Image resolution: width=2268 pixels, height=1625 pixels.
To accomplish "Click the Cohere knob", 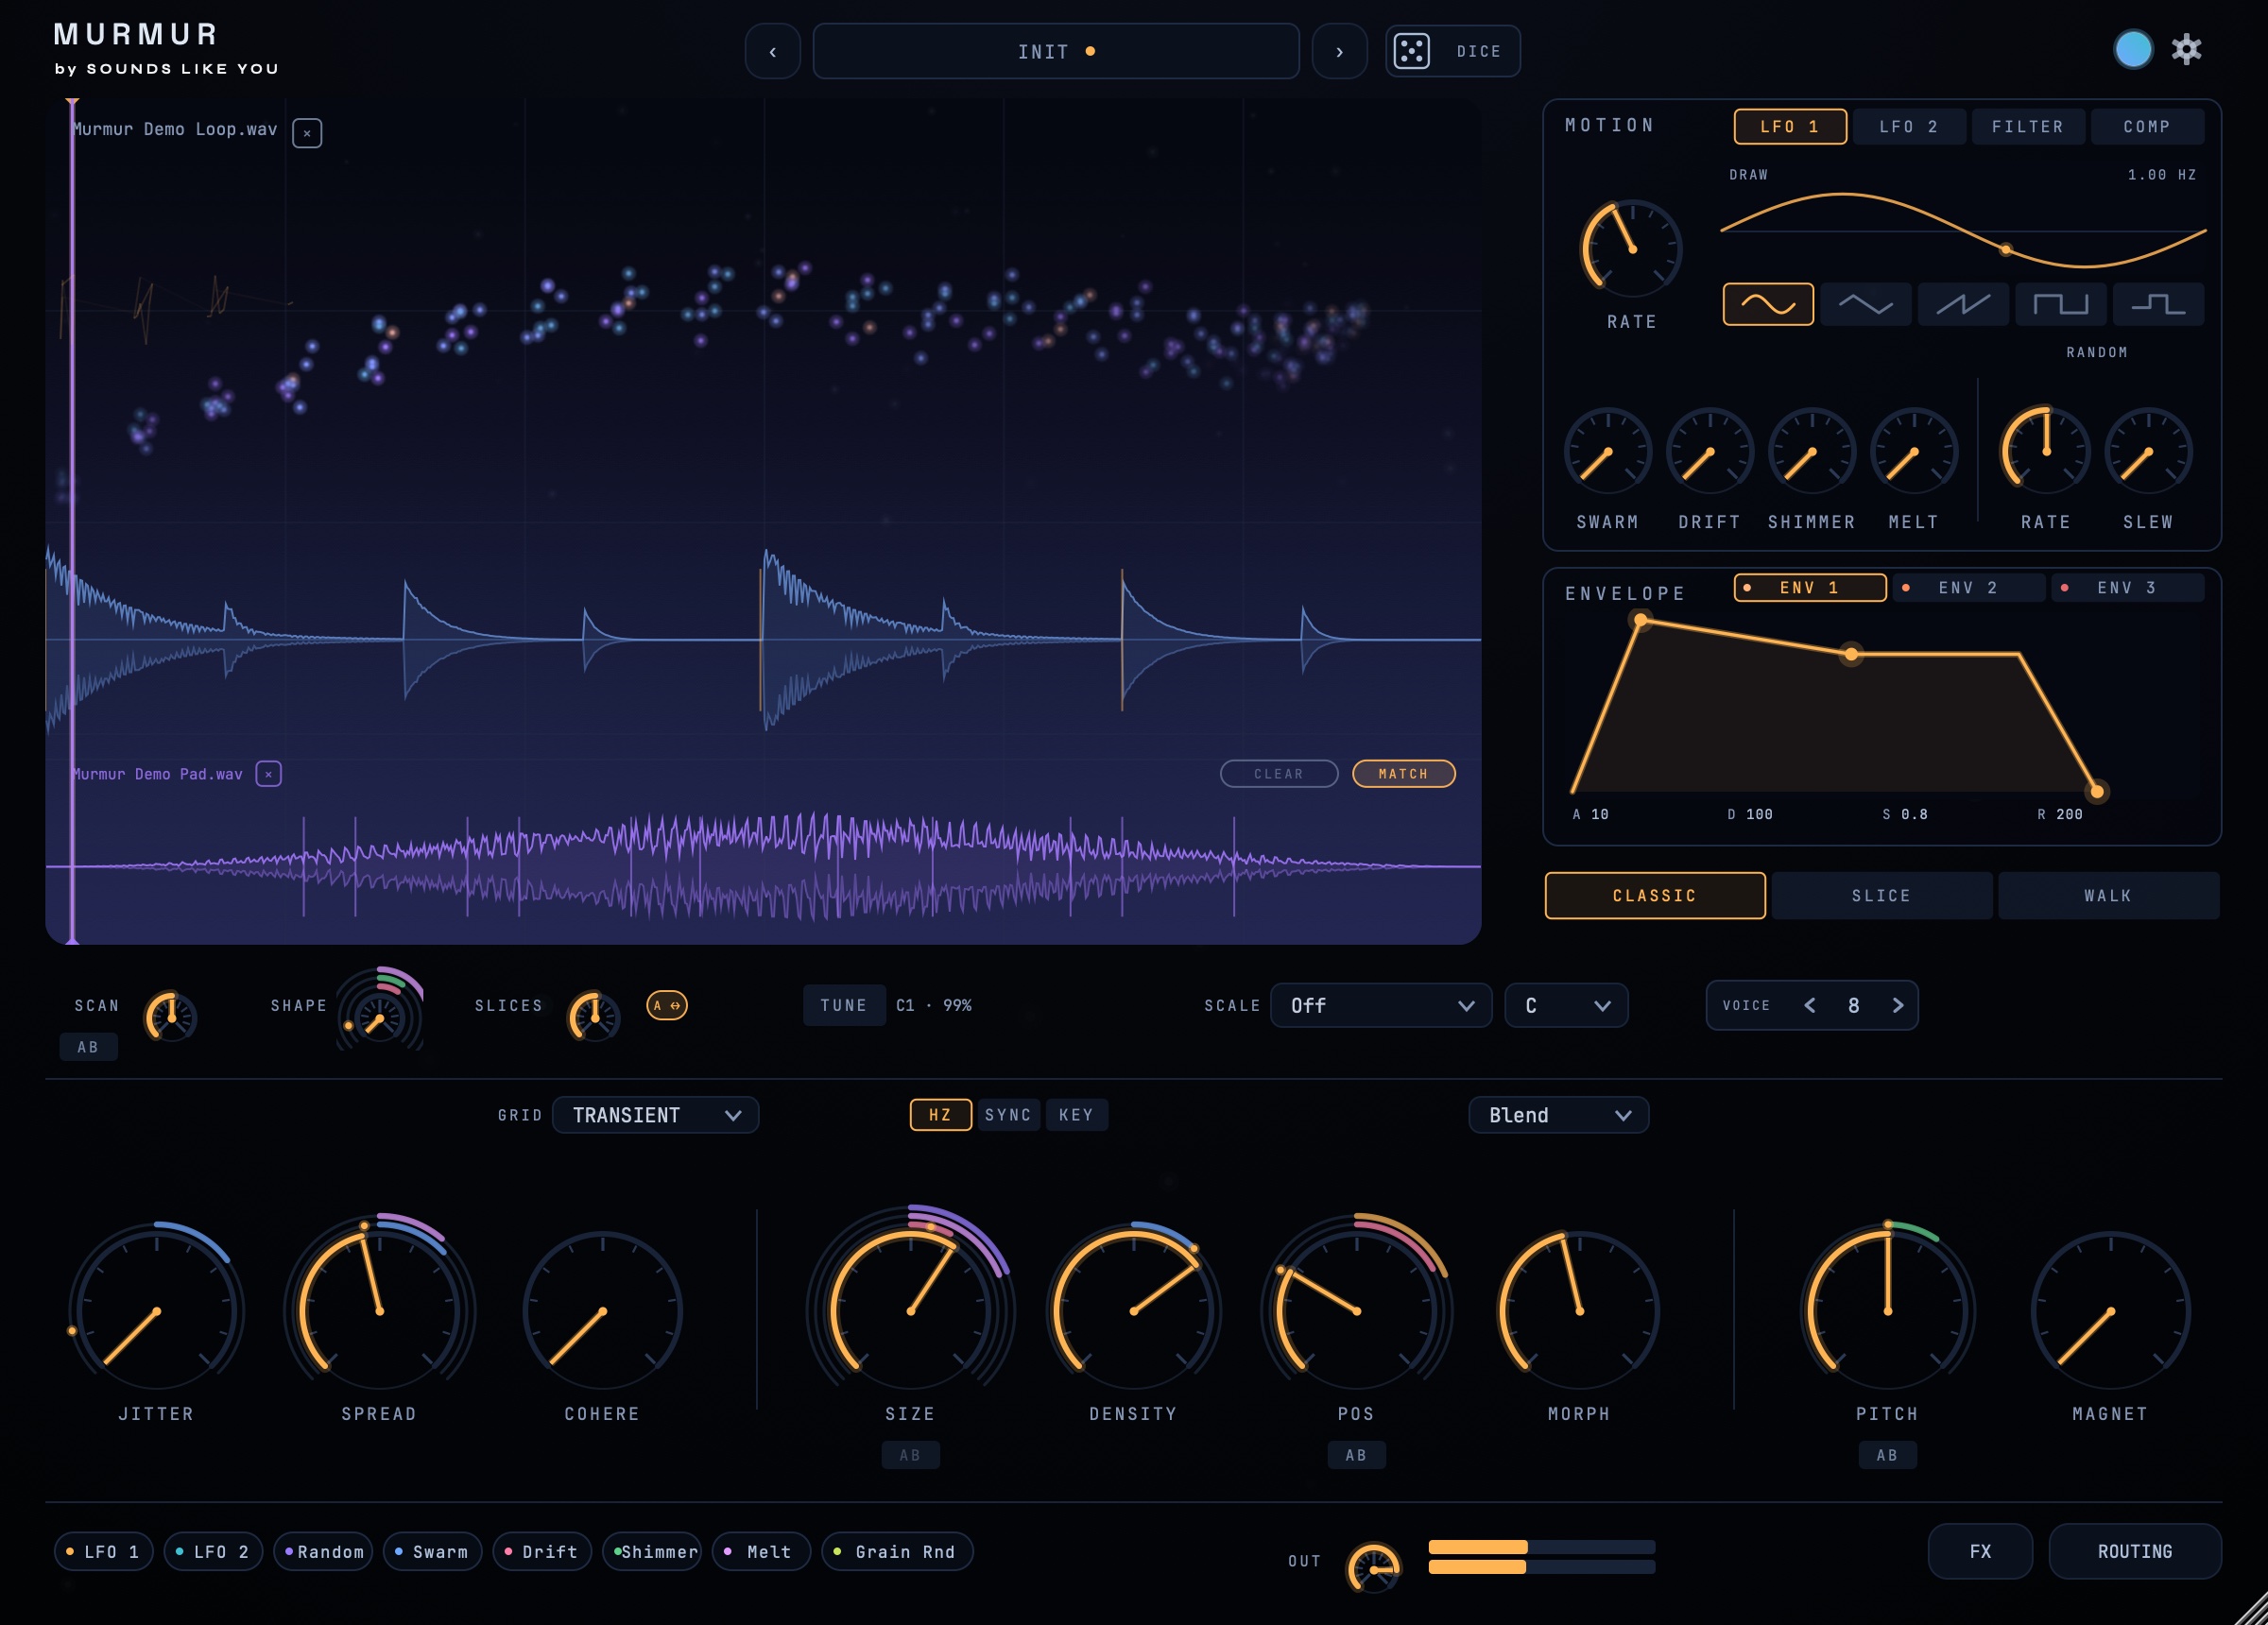I will [x=602, y=1310].
